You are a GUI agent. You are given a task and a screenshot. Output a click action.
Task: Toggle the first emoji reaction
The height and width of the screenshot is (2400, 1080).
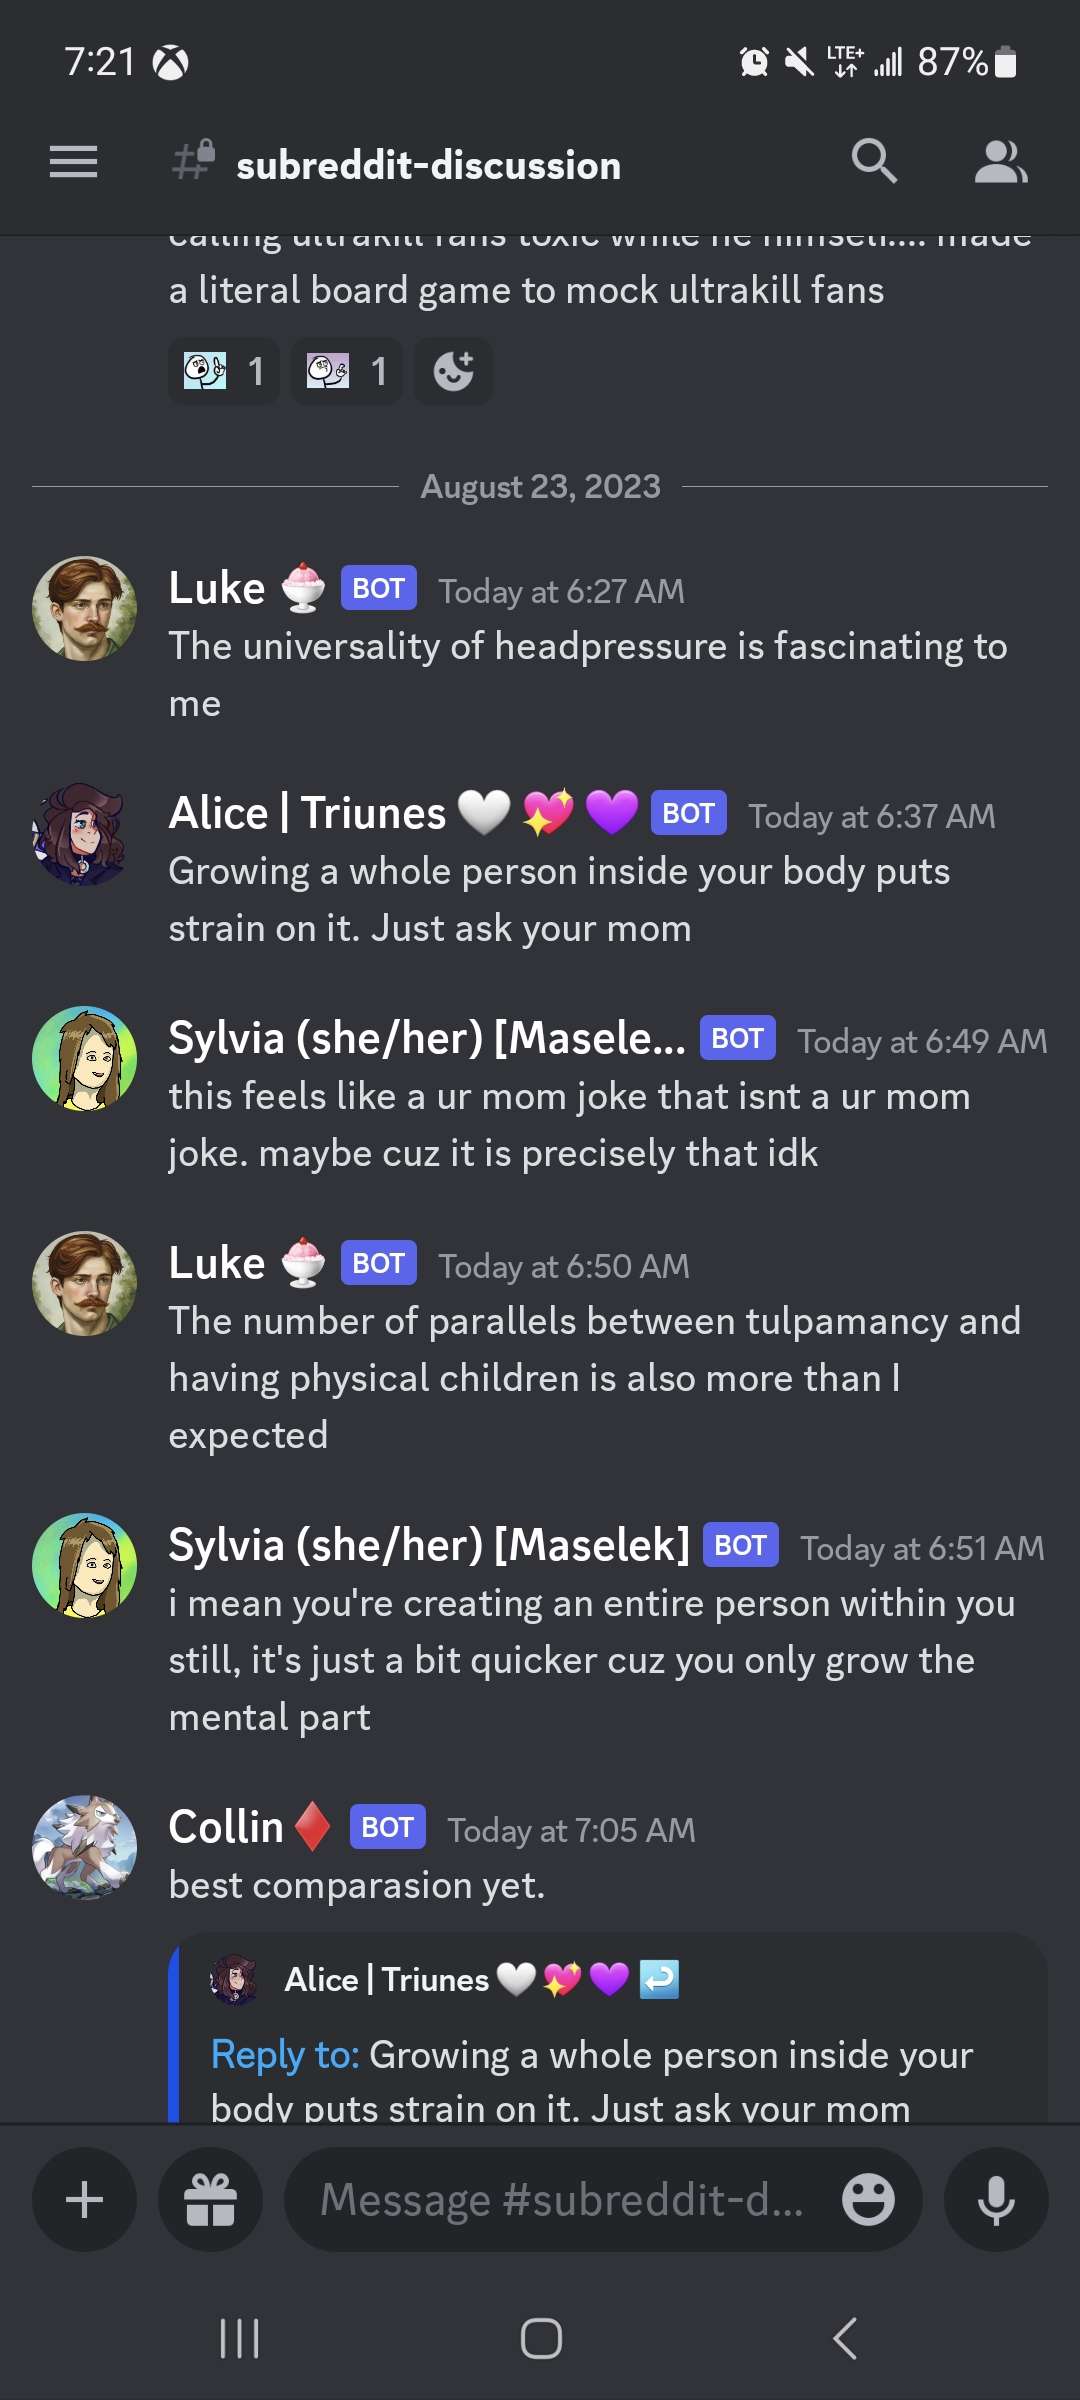coord(224,371)
